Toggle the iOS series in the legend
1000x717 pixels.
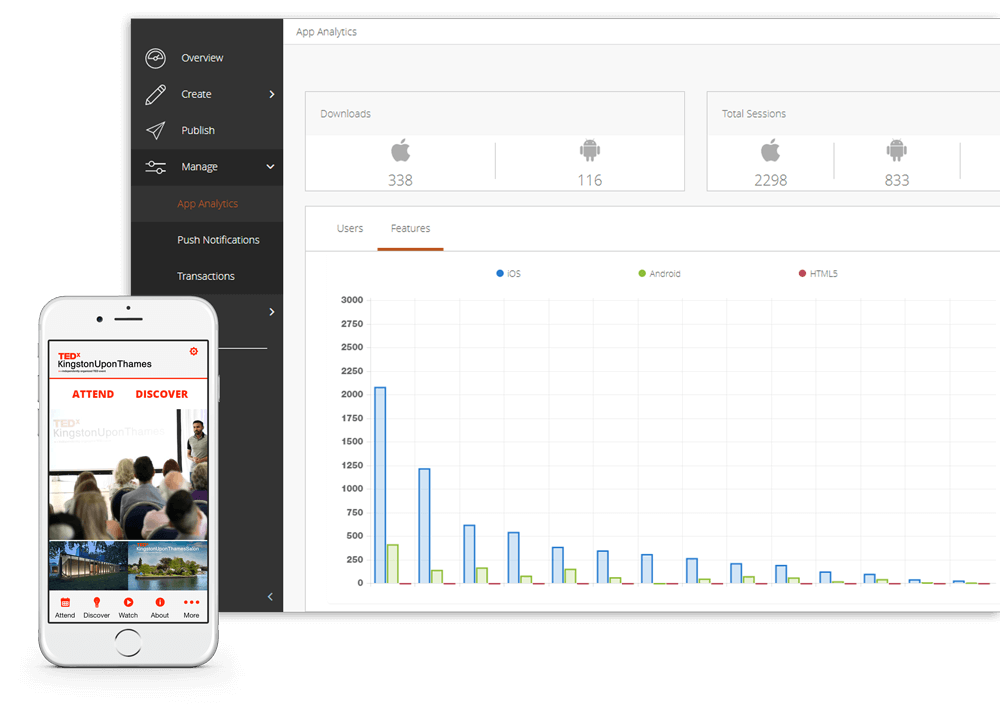click(509, 274)
